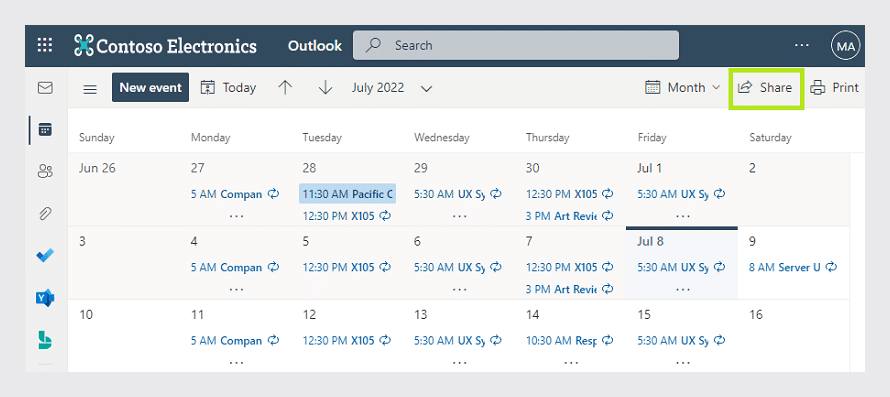
Task: Open the Month view dropdown
Action: pos(683,87)
